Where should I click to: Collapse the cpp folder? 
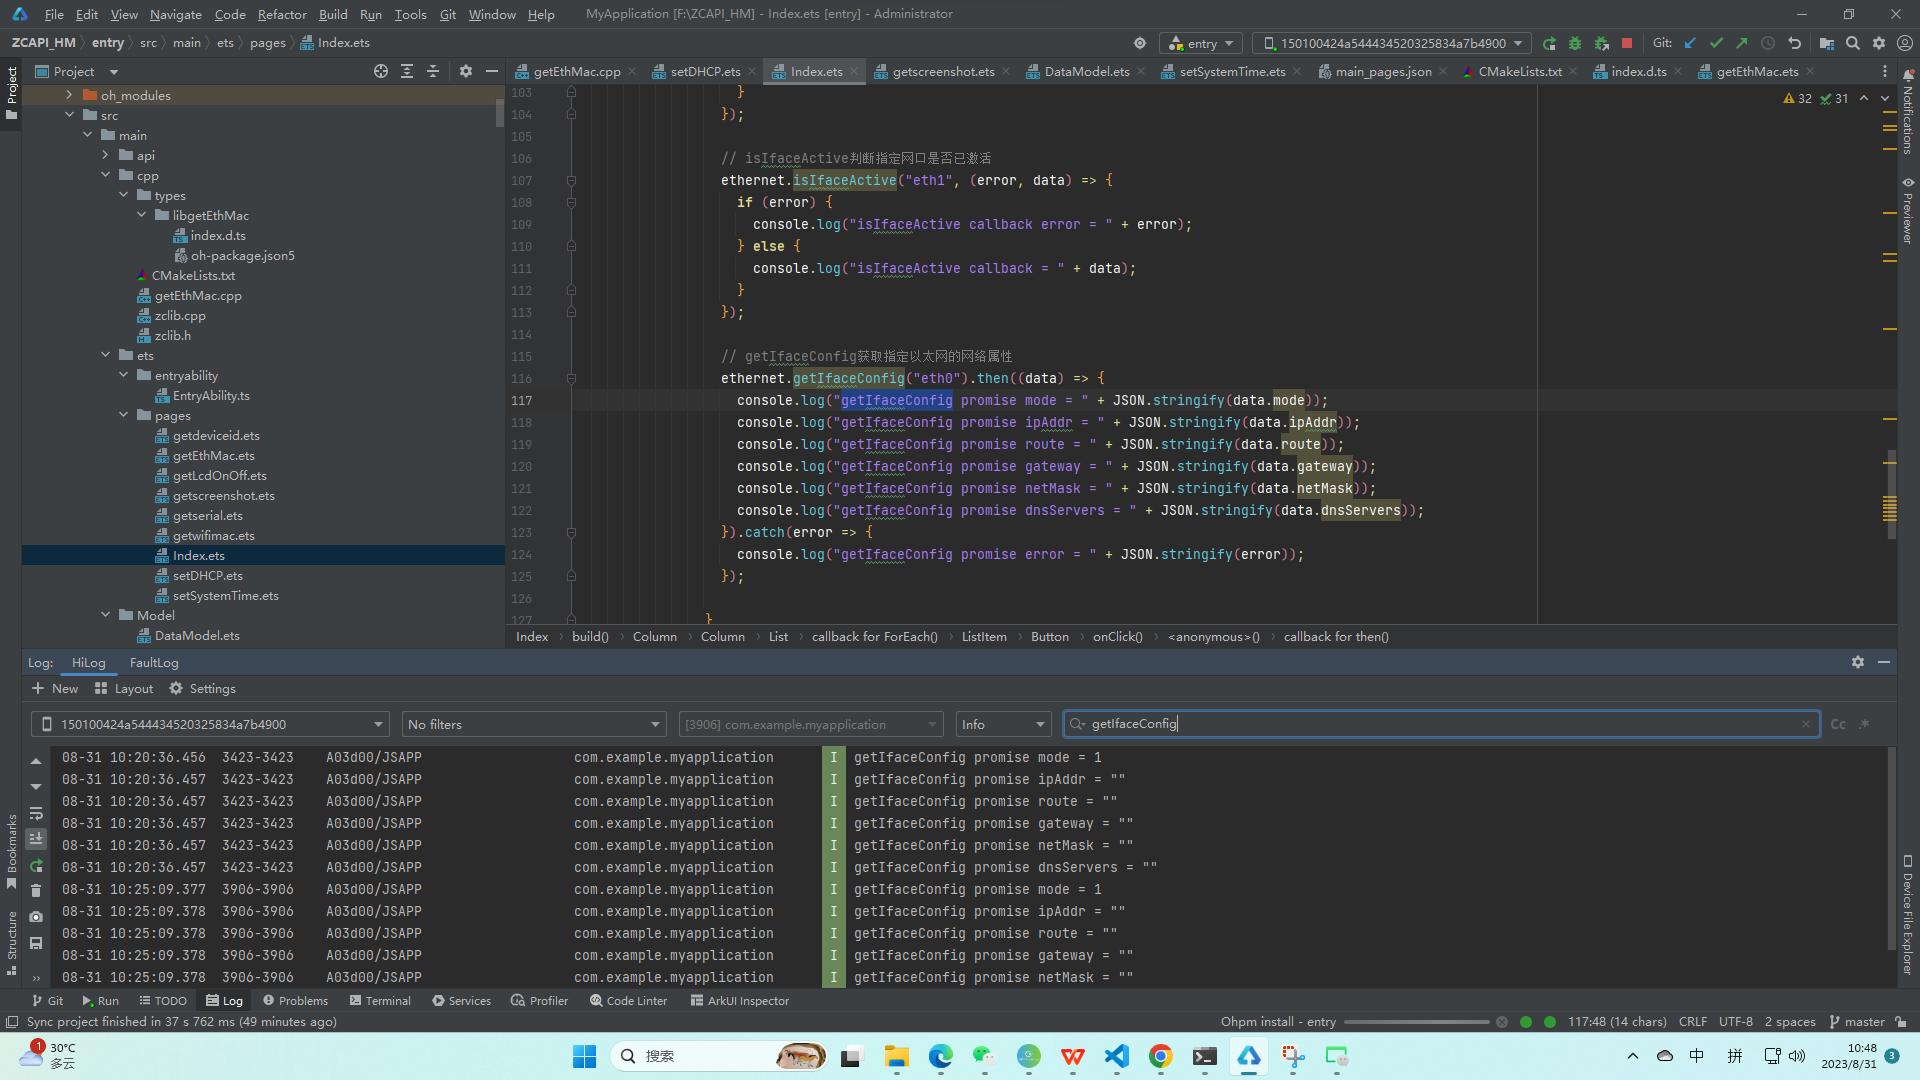(105, 175)
